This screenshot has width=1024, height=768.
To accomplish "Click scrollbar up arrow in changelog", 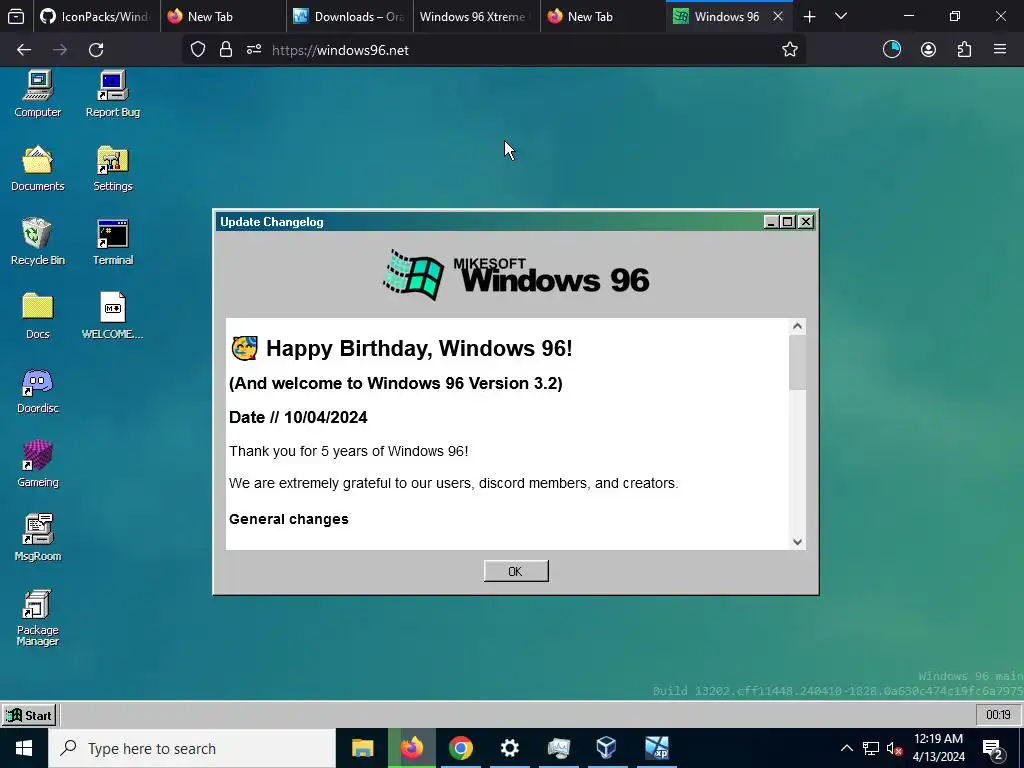I will coord(797,327).
